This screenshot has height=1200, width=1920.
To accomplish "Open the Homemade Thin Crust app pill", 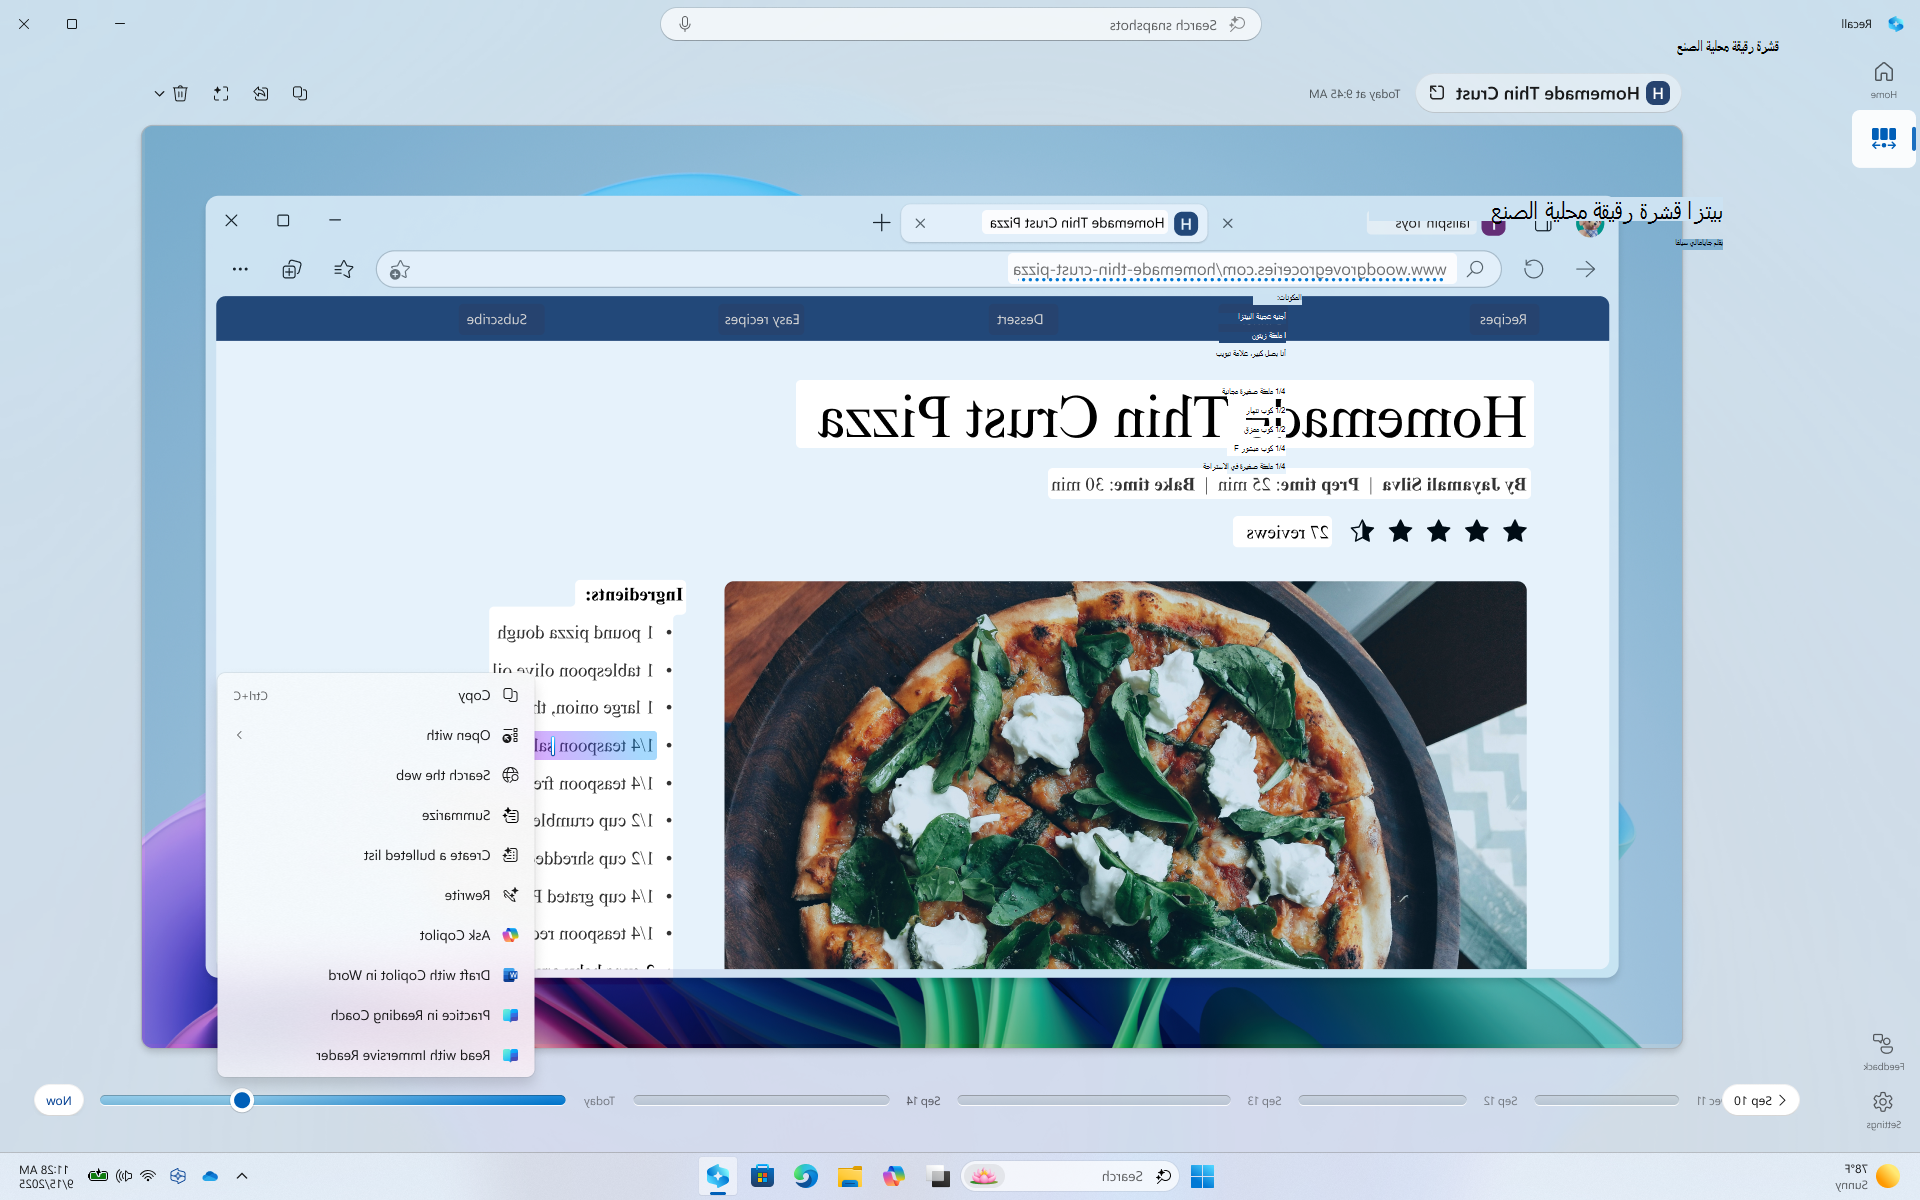I will [1547, 93].
